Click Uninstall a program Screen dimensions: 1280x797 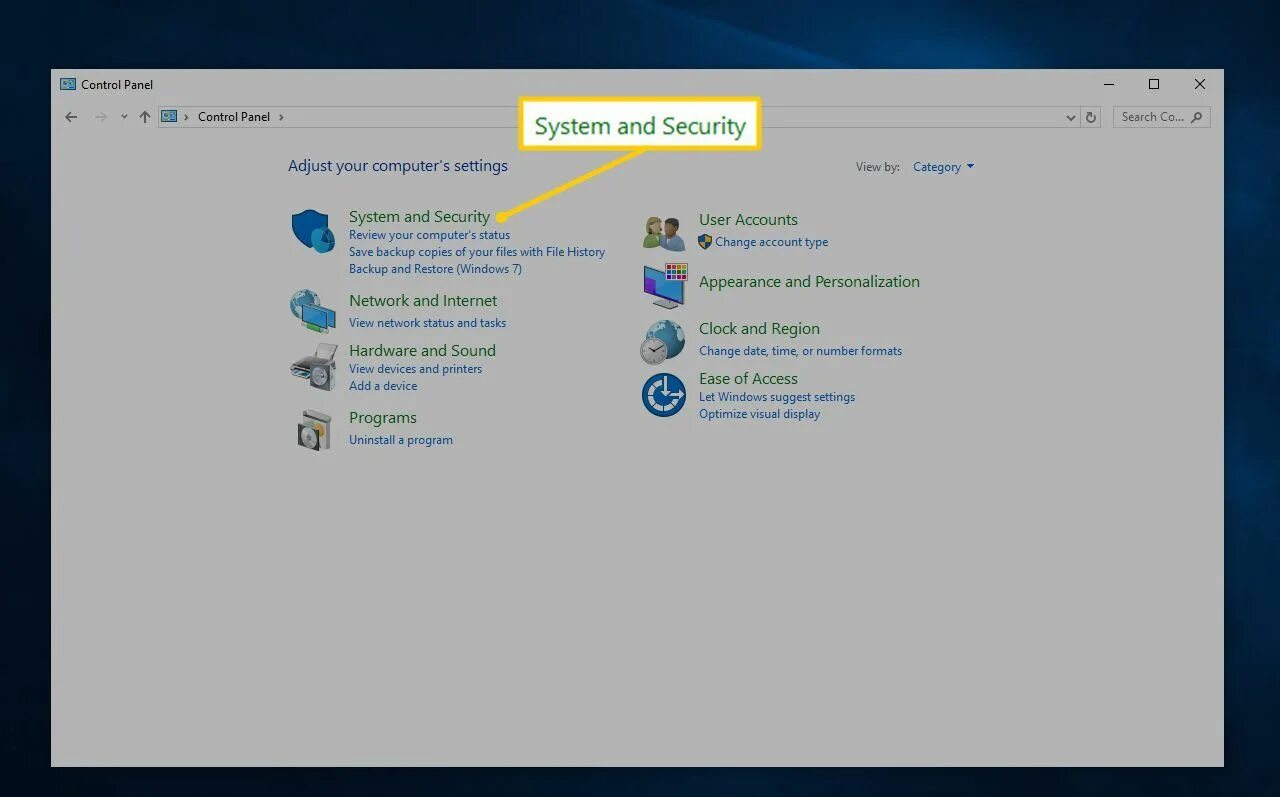(401, 440)
